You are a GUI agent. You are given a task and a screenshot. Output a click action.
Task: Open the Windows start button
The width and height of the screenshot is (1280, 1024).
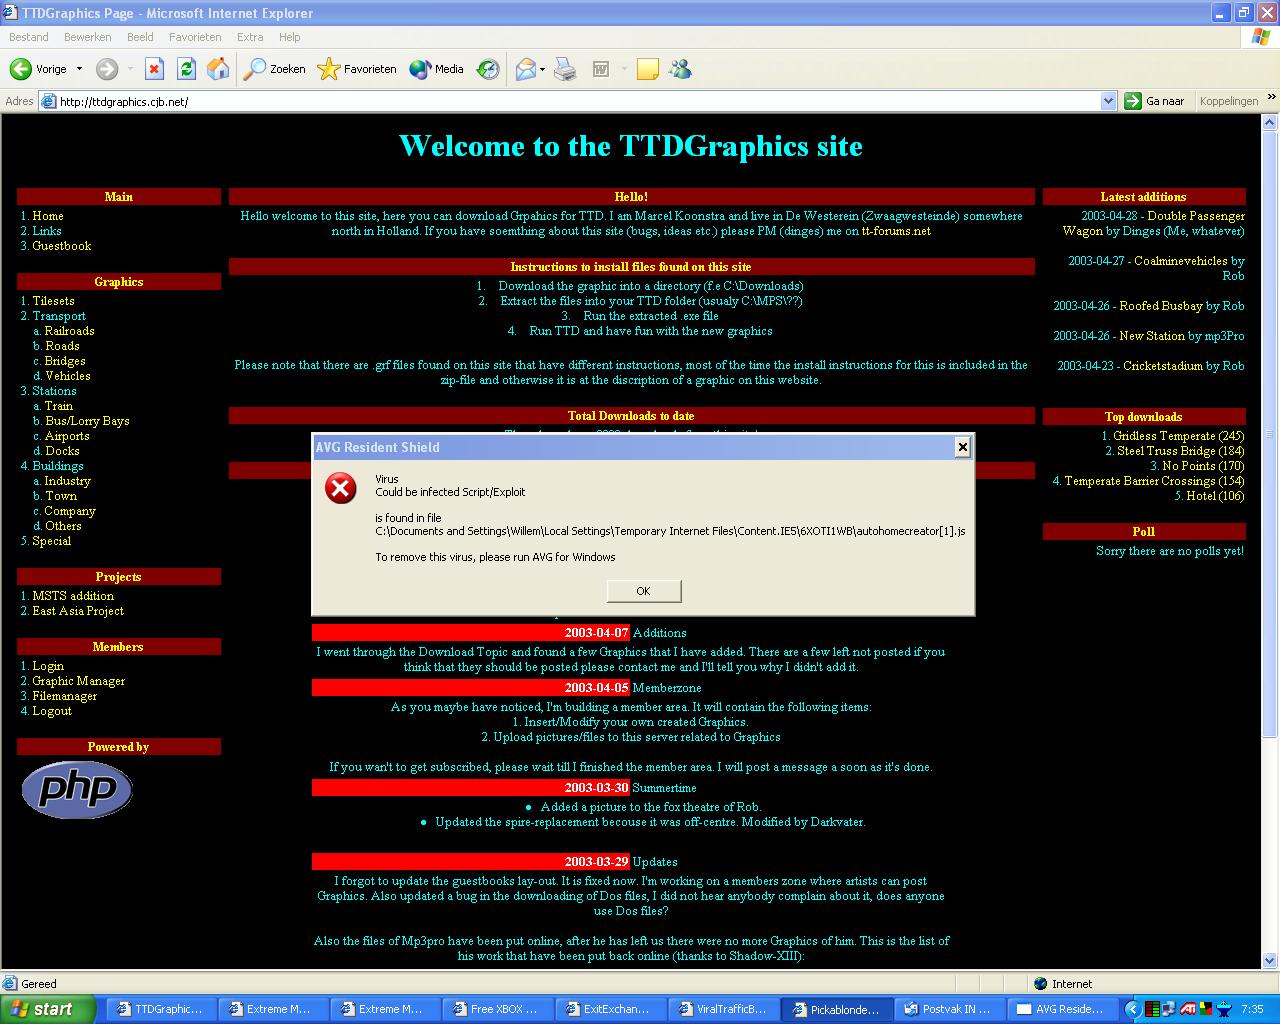point(48,1009)
